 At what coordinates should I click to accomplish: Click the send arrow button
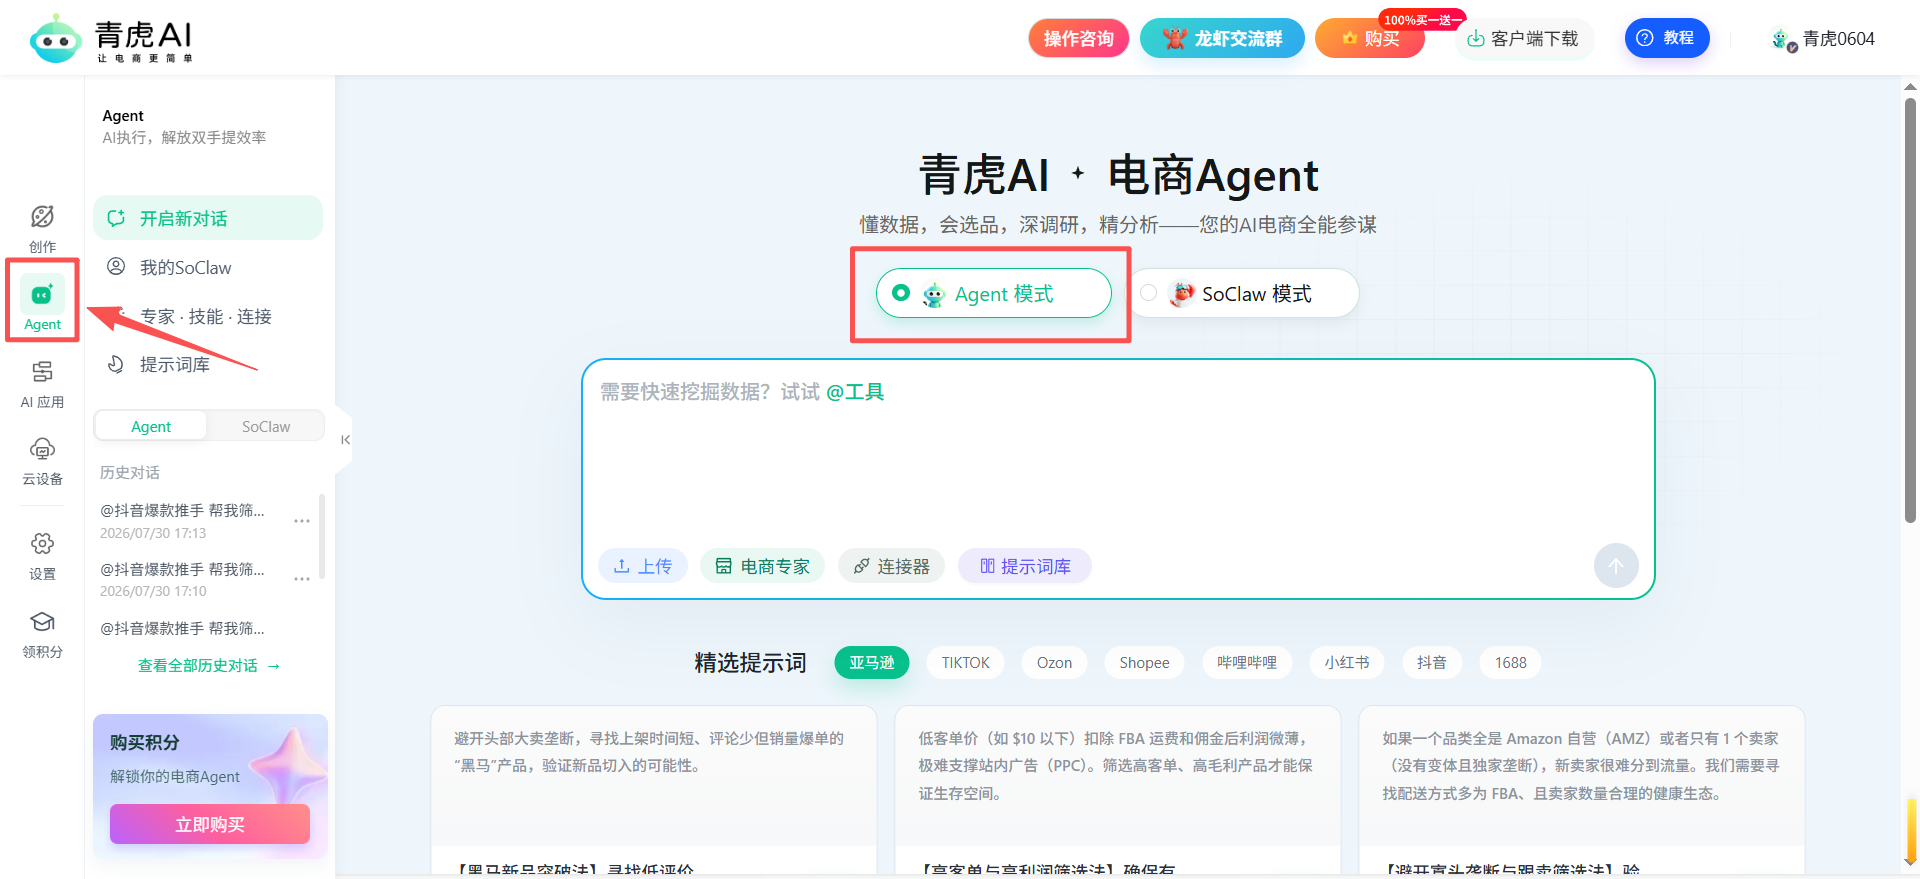[1616, 566]
